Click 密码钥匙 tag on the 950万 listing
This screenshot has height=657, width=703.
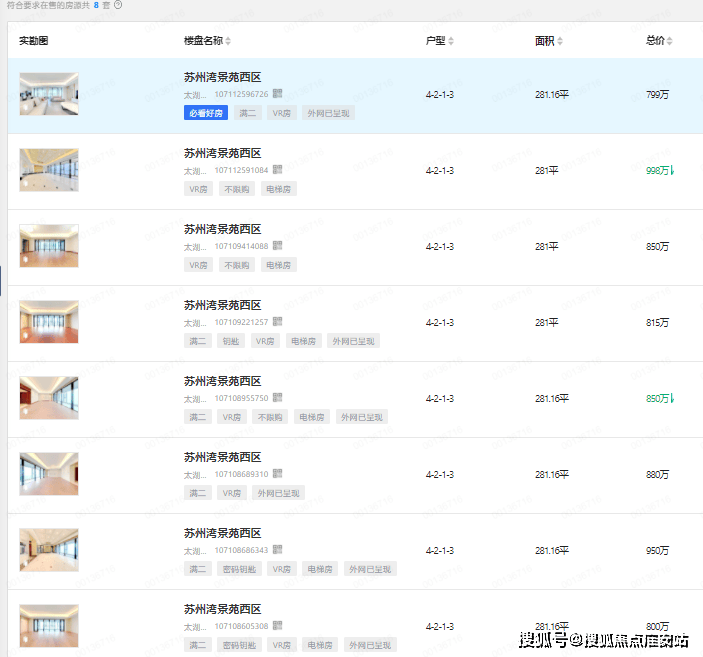tap(238, 569)
